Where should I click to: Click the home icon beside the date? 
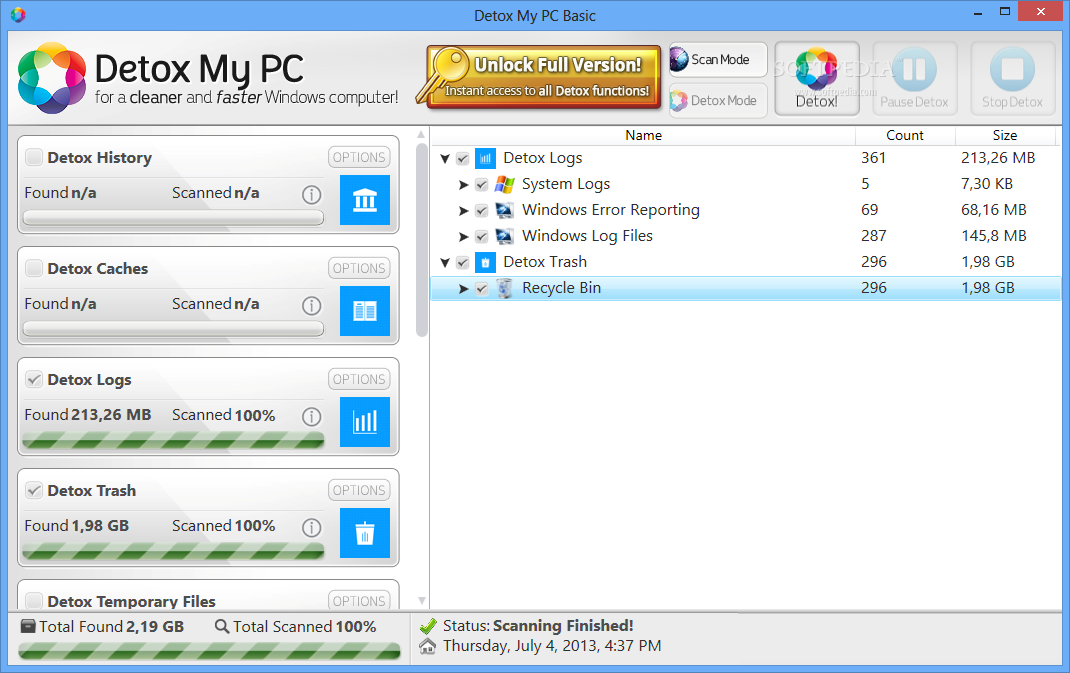pyautogui.click(x=428, y=646)
